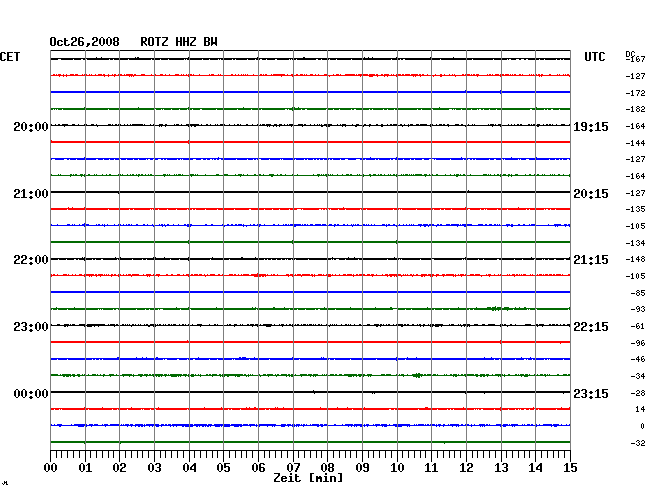Click the date text Oct26,2008
This screenshot has width=650, height=494.
(x=84, y=42)
